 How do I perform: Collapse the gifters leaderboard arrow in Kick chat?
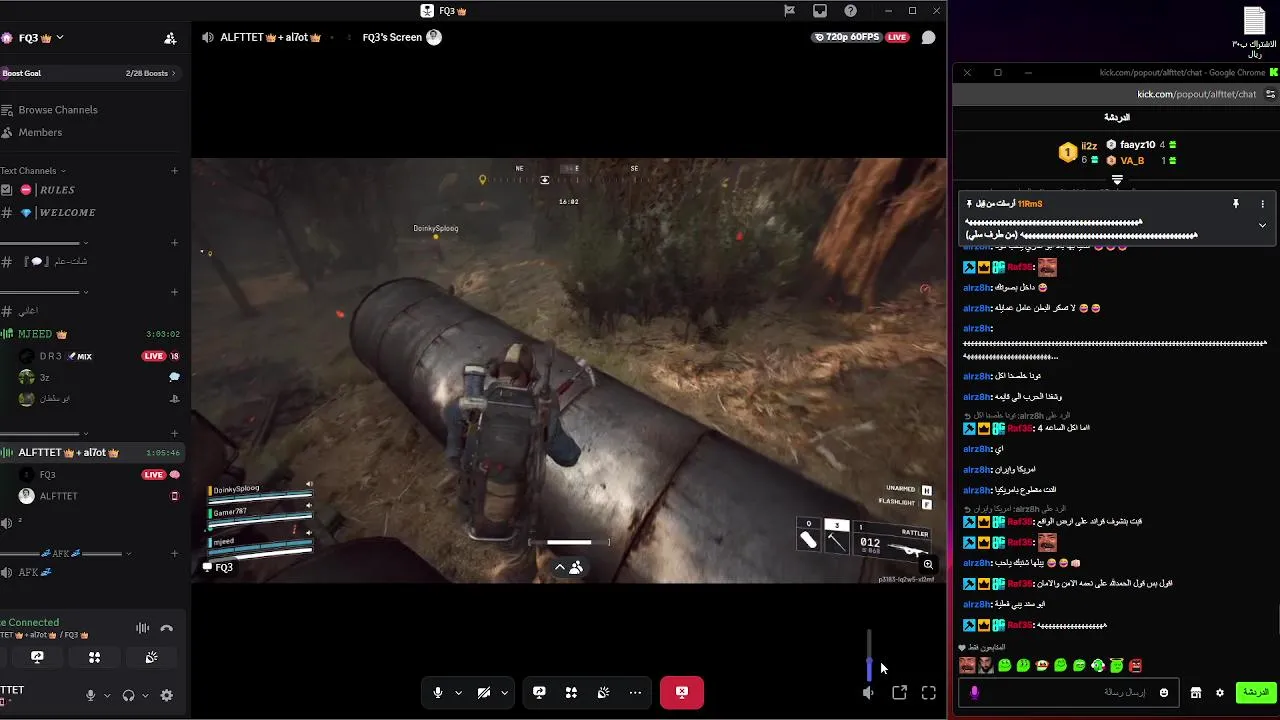coord(1117,180)
